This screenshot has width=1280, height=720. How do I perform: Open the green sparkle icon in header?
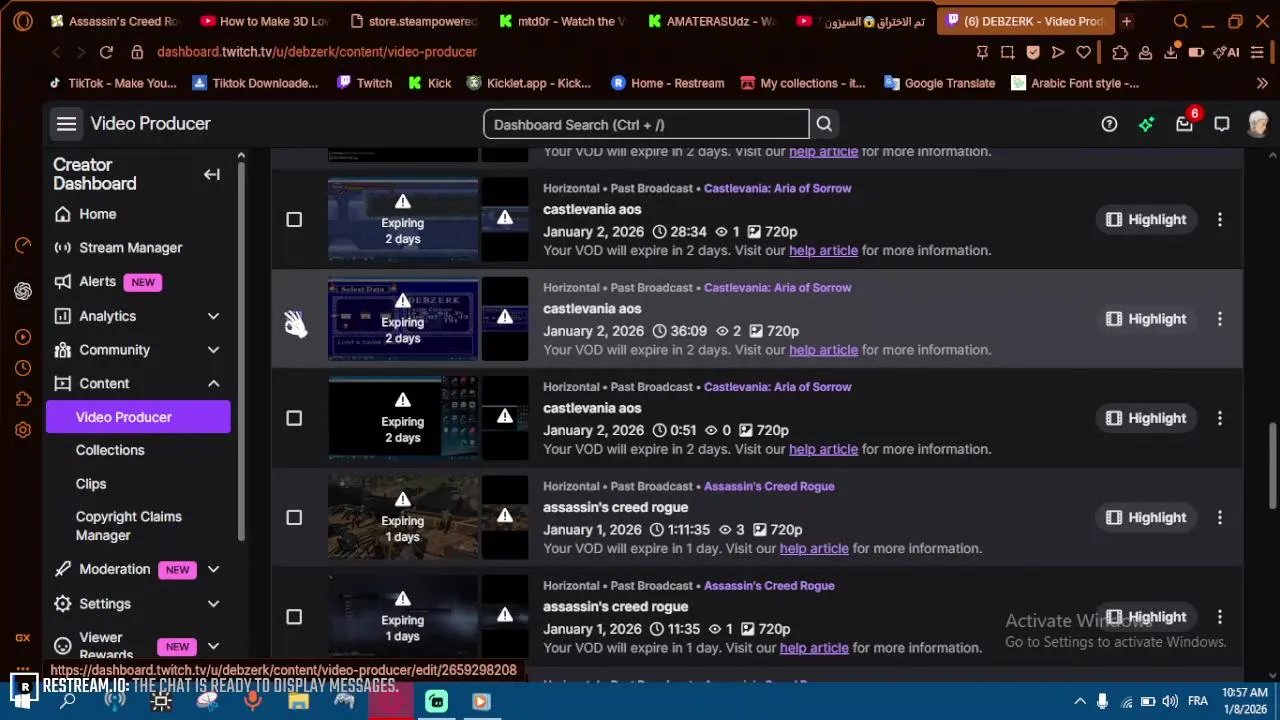click(1146, 124)
